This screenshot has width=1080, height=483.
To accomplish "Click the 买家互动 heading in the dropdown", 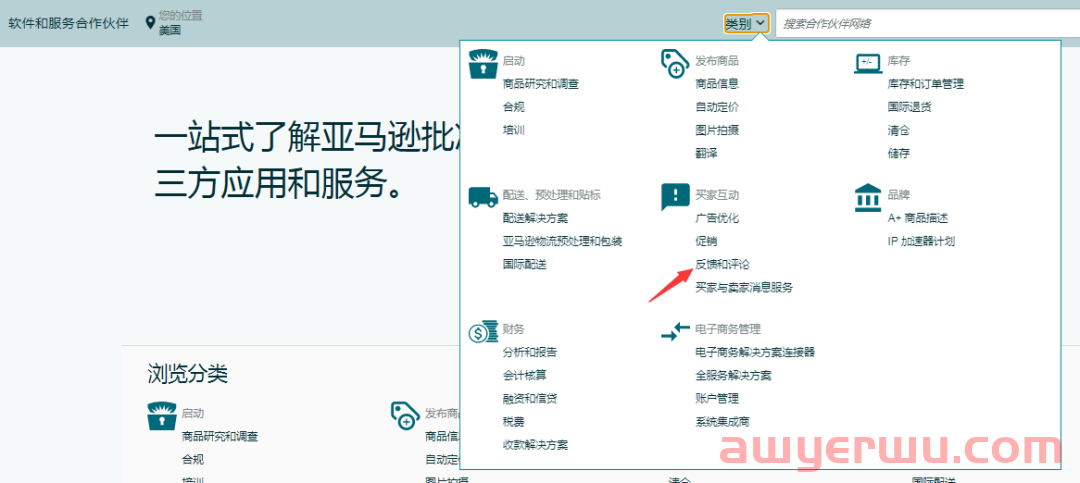I will 717,195.
